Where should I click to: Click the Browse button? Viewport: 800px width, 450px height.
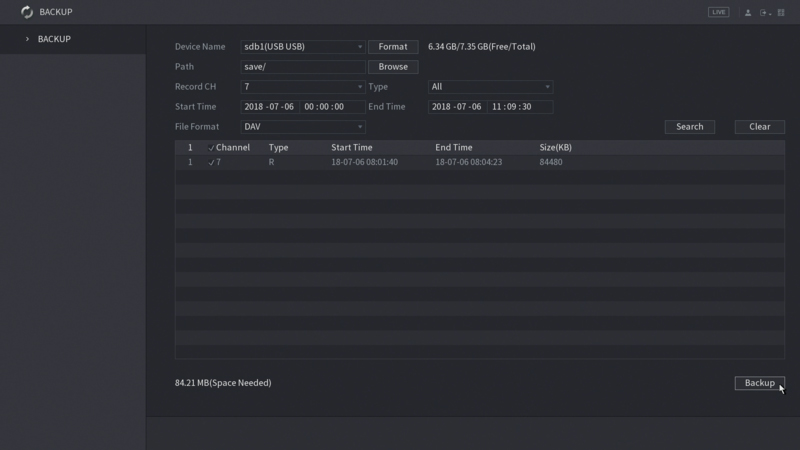pyautogui.click(x=393, y=67)
